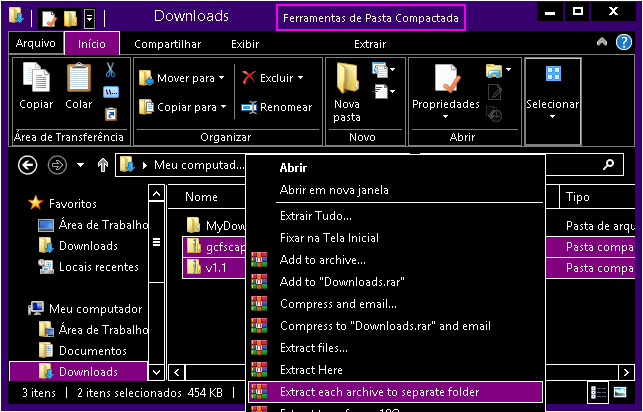Viewport: 643px width, 412px height.
Task: Expand the Propriedades dropdown arrow
Action: tap(446, 117)
